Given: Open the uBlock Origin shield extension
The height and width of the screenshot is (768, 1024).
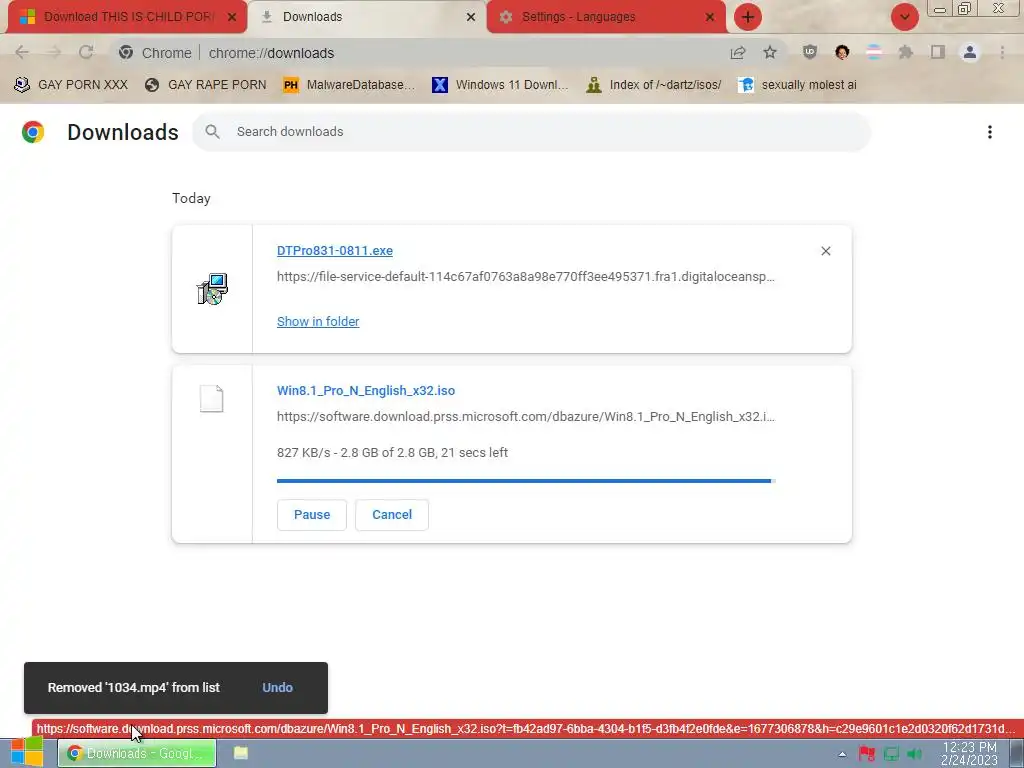Looking at the screenshot, I should pyautogui.click(x=810, y=52).
